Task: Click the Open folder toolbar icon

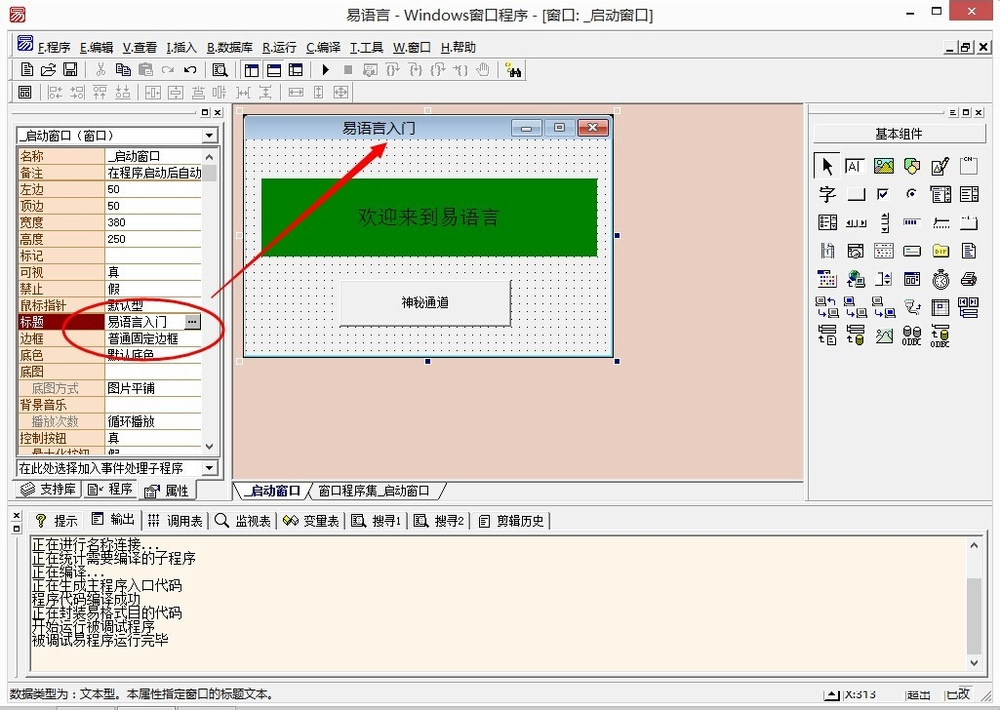Action: (48, 70)
